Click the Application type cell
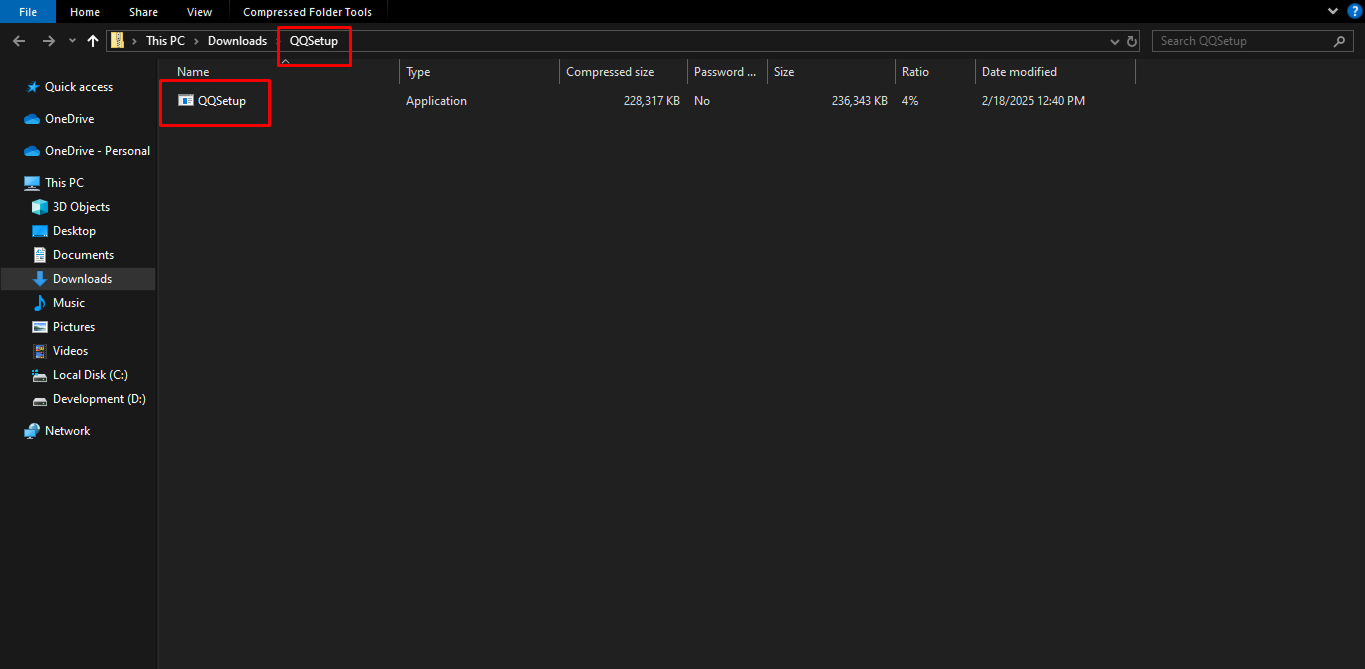1365x669 pixels. coord(436,101)
